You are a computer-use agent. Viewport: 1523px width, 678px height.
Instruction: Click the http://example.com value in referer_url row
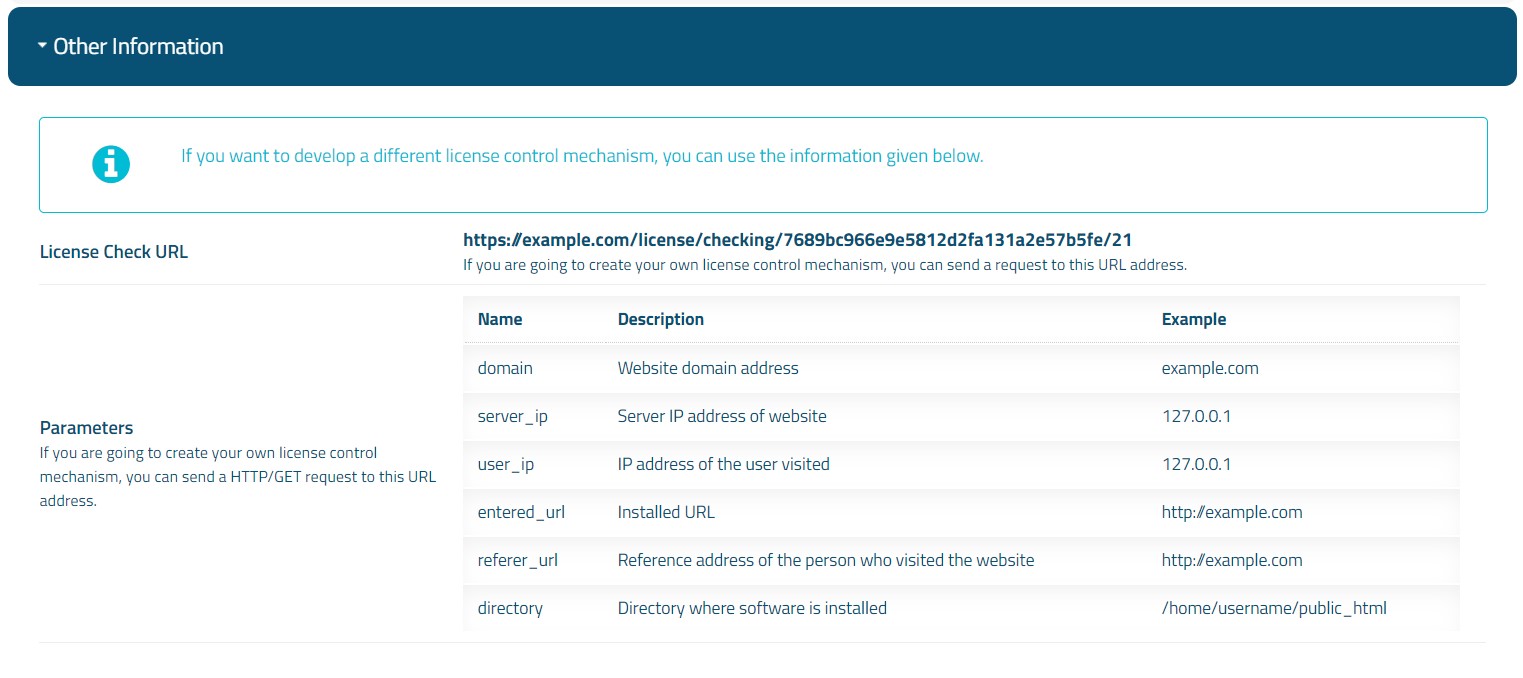click(x=1232, y=560)
